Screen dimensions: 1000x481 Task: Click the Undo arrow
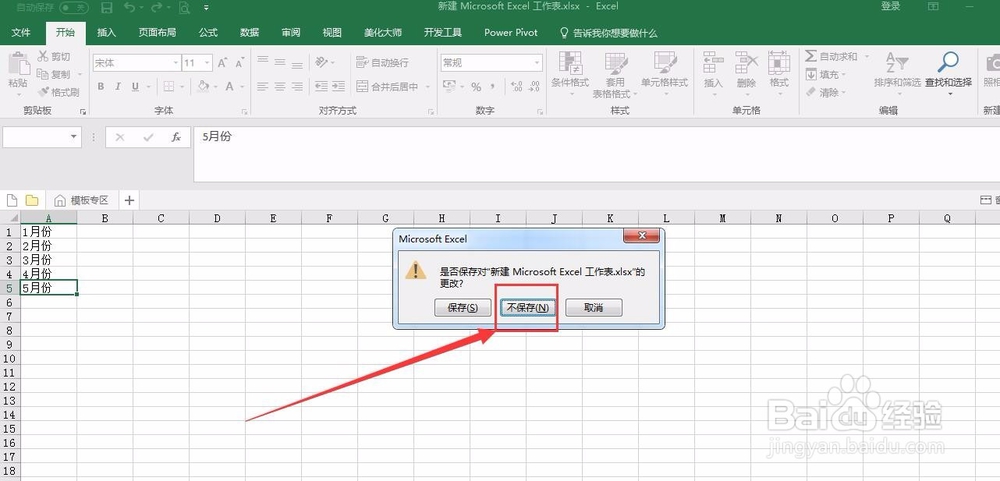pyautogui.click(x=129, y=8)
